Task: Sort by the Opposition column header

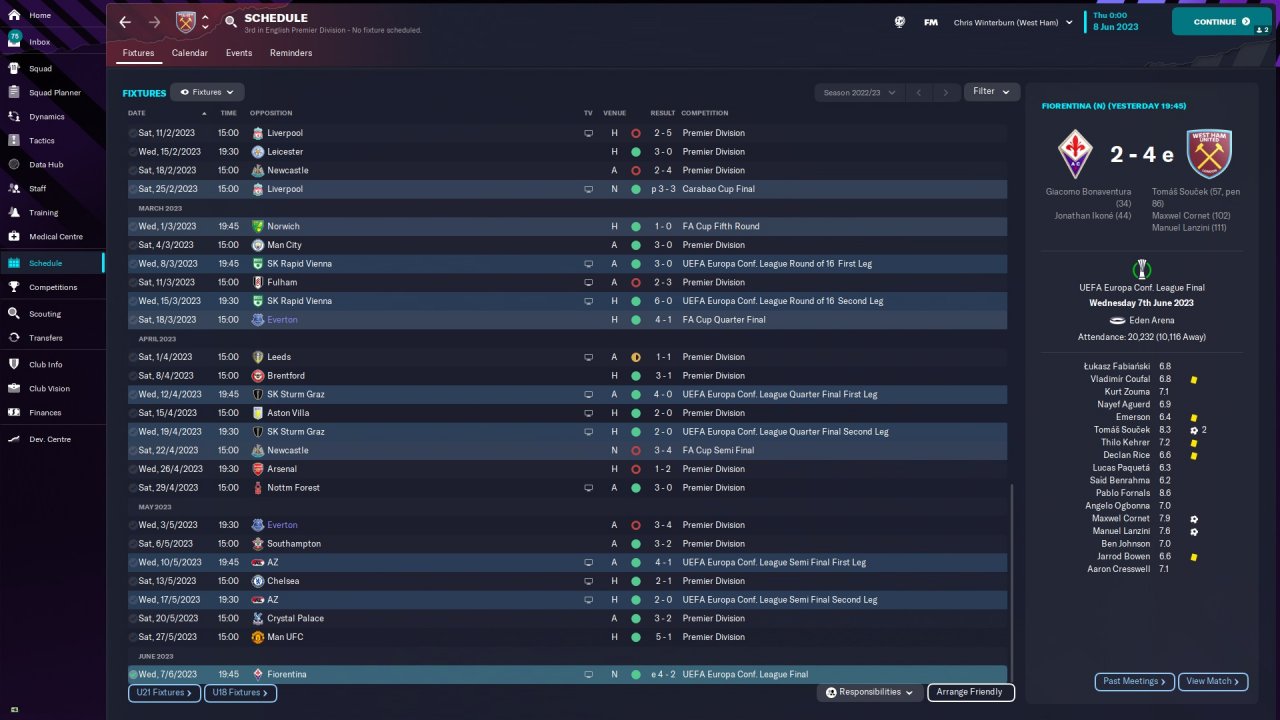Action: [x=271, y=113]
